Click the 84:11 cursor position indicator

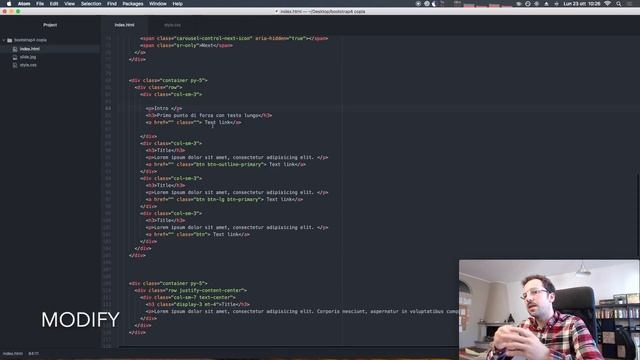(33, 353)
